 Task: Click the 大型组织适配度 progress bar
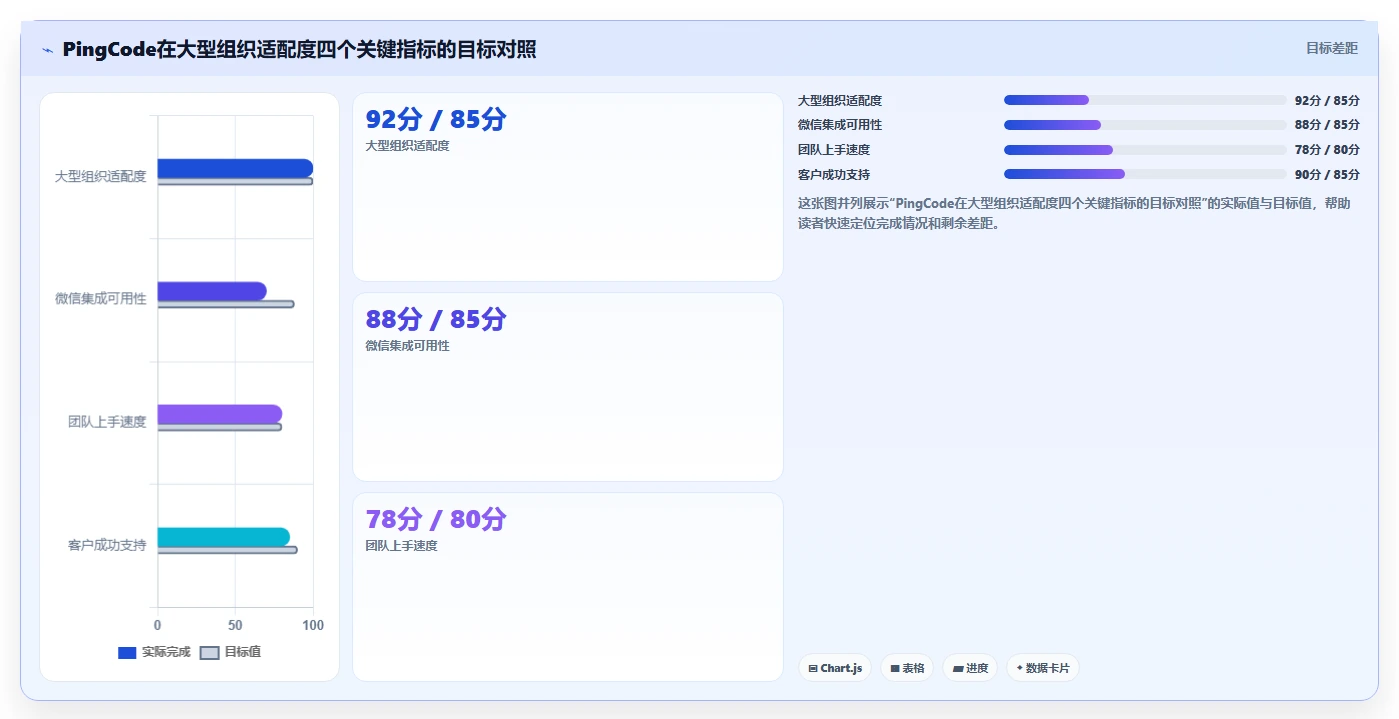1145,100
